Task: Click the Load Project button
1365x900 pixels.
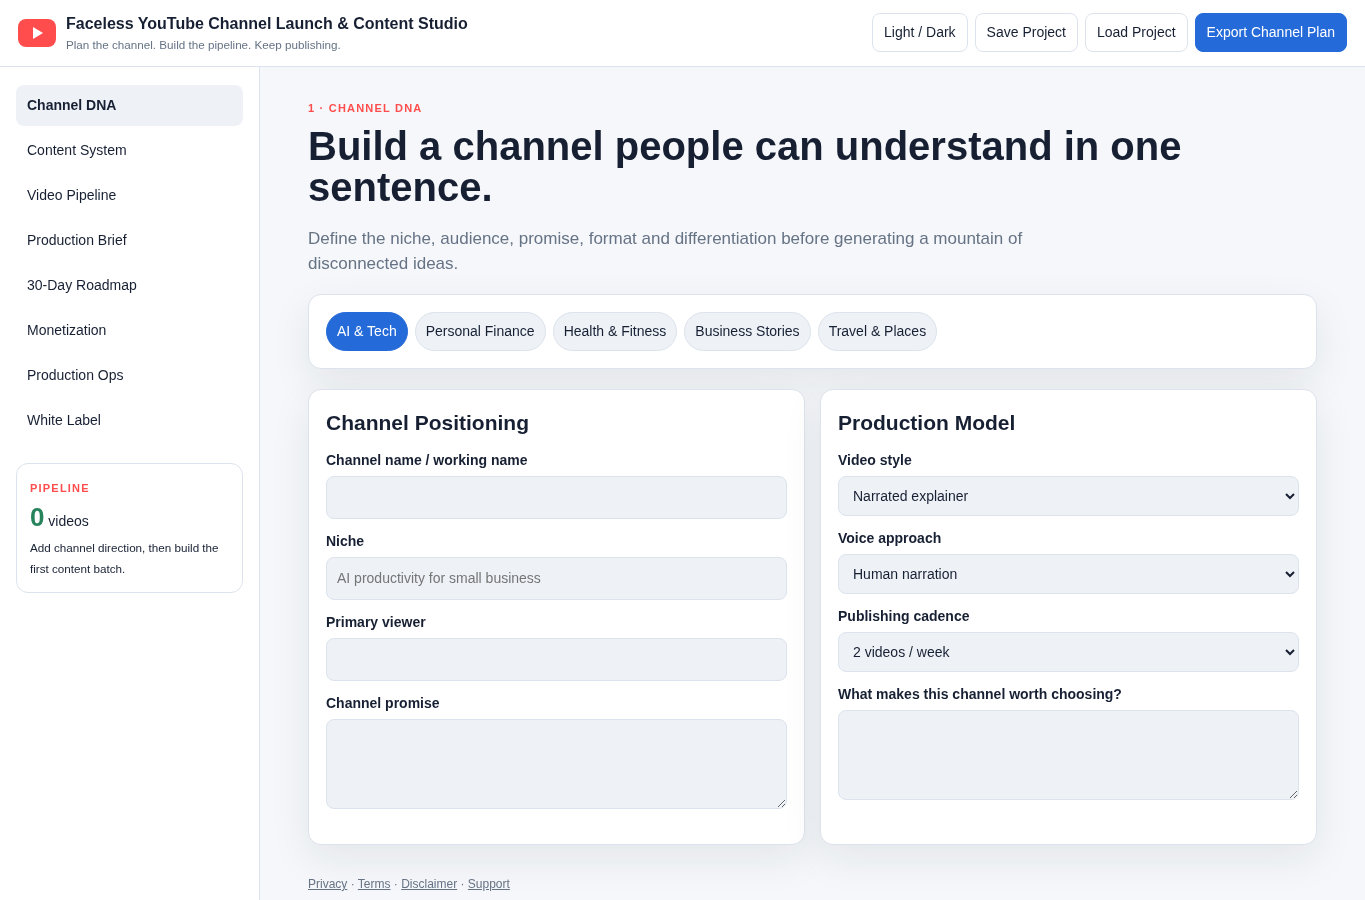Action: (1136, 32)
